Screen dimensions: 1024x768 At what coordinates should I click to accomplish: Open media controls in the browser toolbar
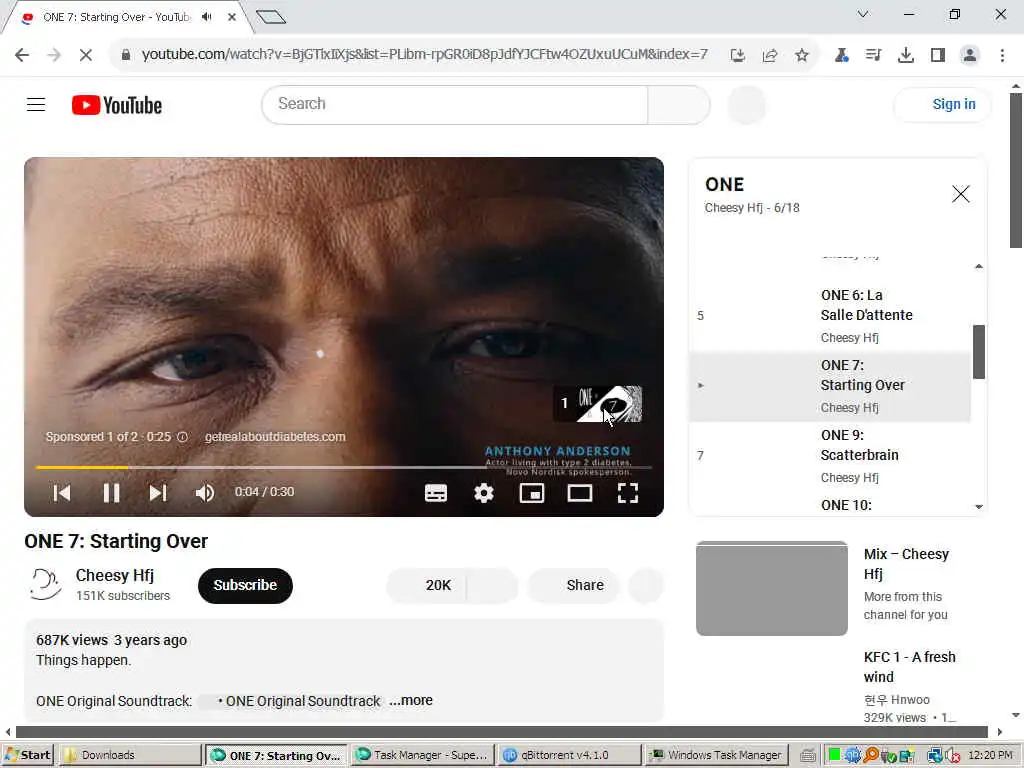873,55
